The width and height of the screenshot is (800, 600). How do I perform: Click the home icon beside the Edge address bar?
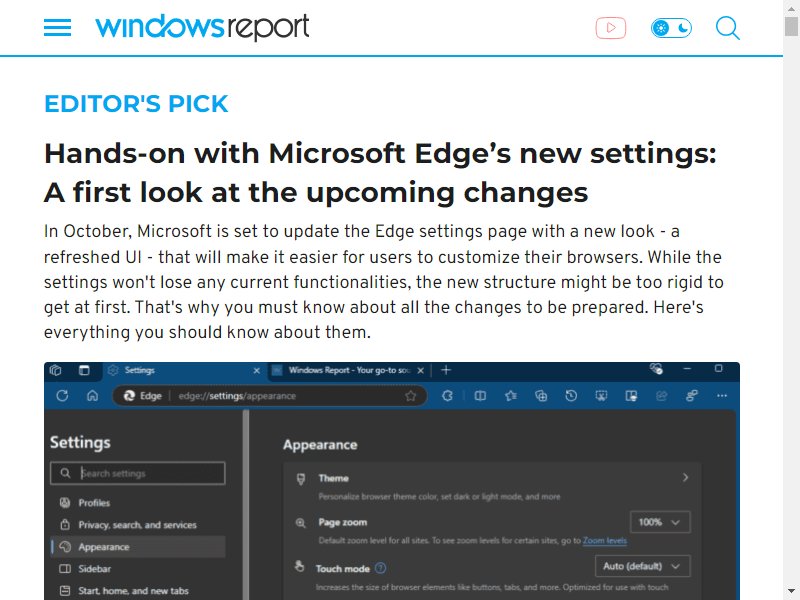pyautogui.click(x=92, y=395)
